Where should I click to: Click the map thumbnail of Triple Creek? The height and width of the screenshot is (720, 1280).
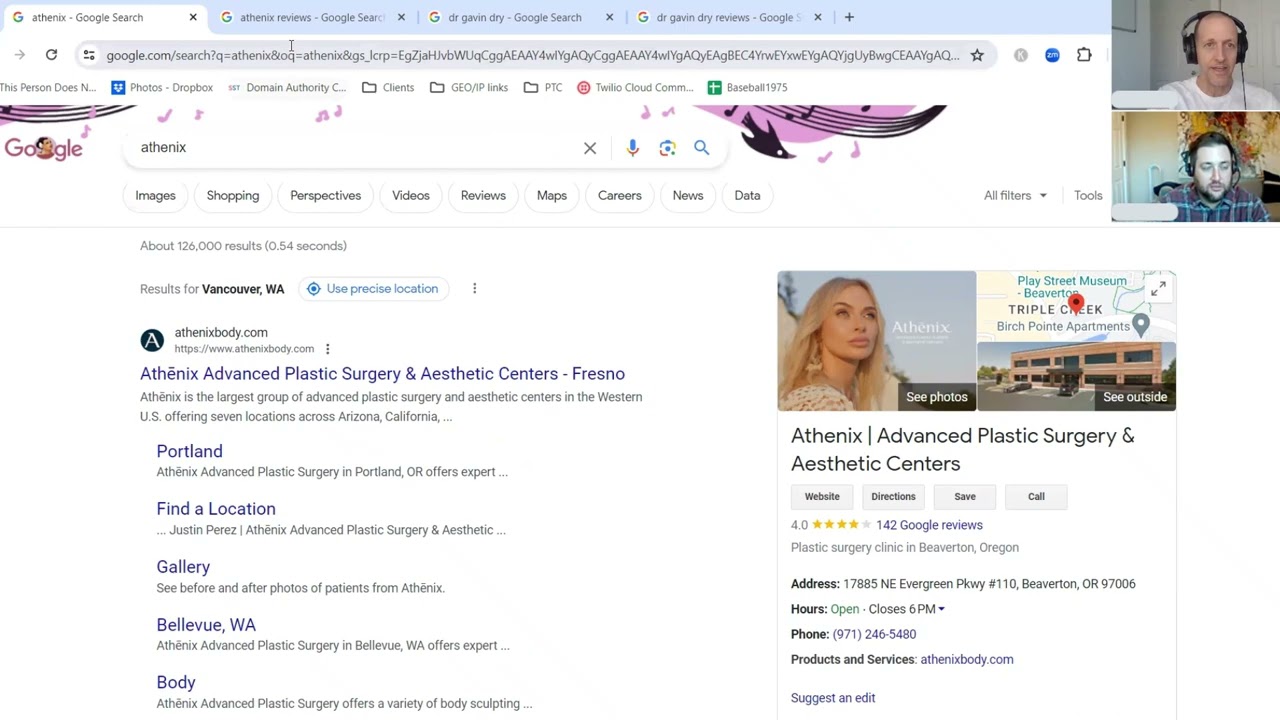[1076, 306]
